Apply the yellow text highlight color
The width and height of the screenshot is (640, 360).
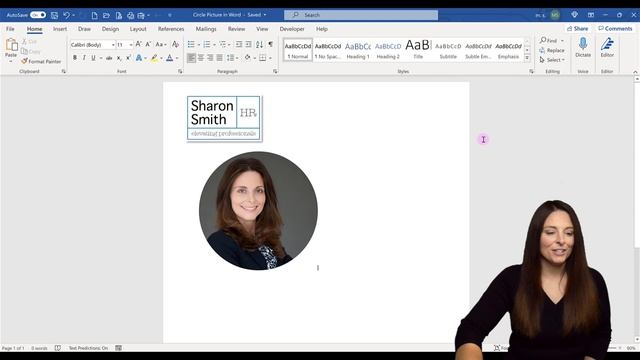point(154,58)
